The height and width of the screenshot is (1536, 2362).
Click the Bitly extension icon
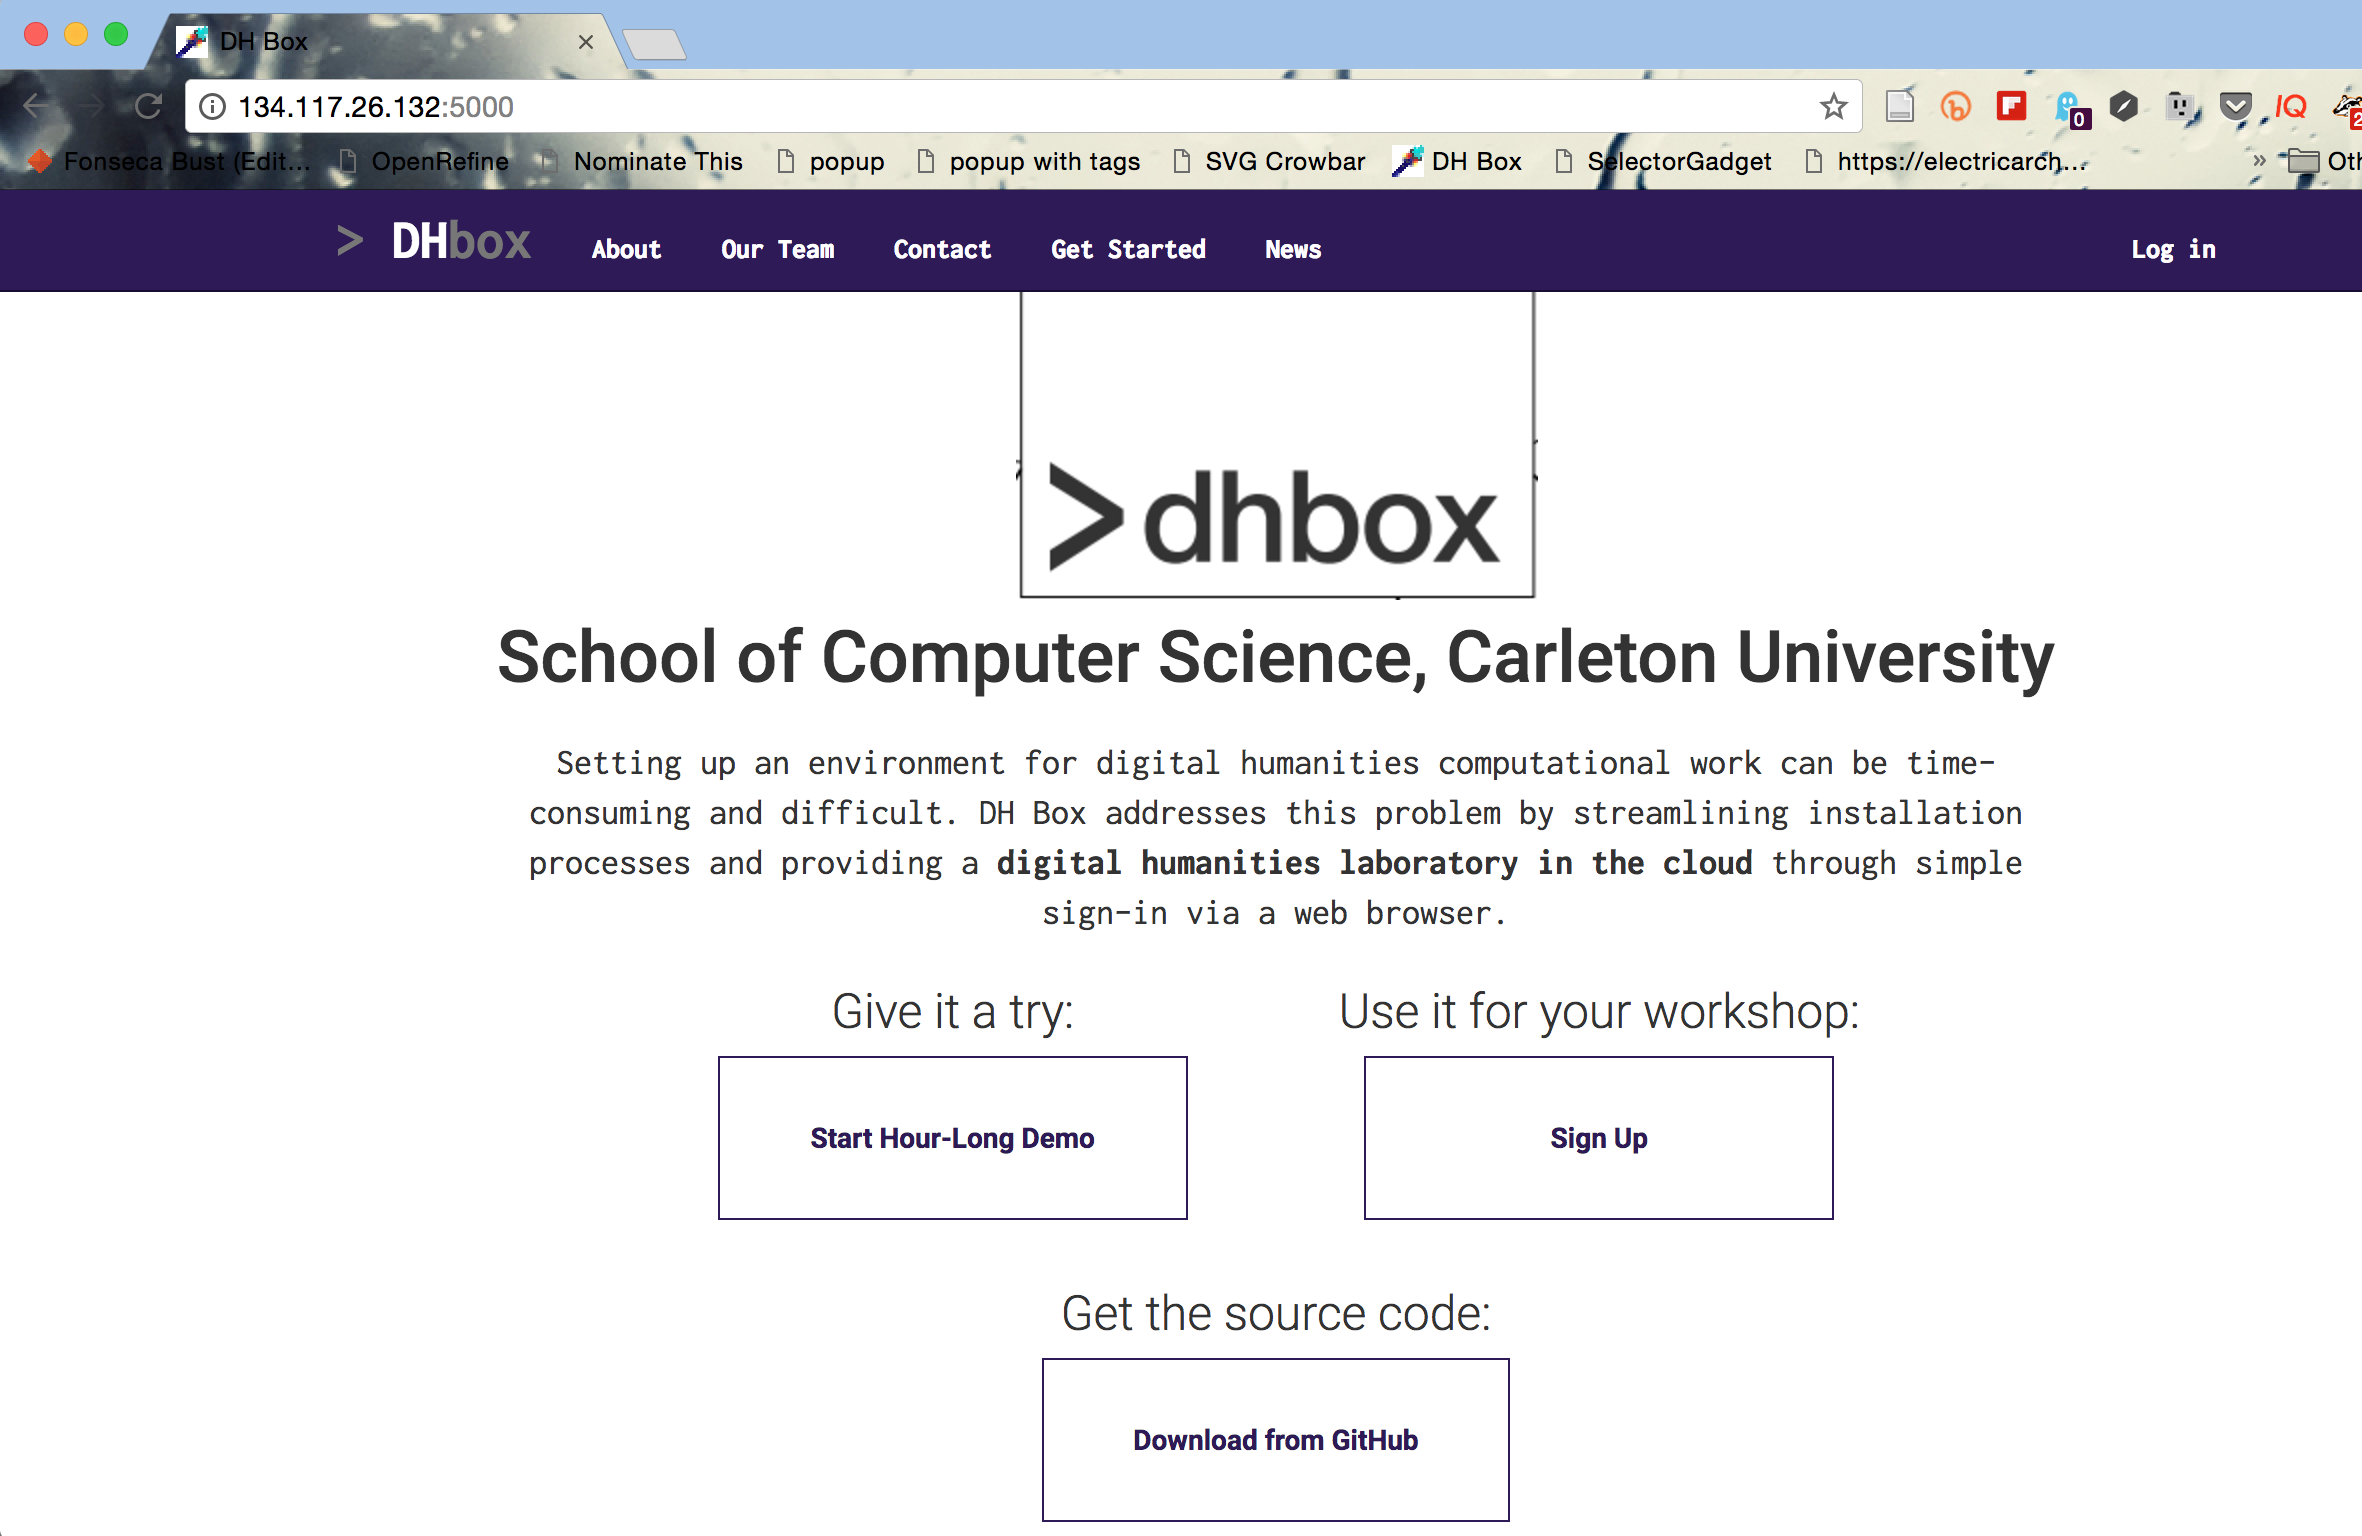[1955, 106]
